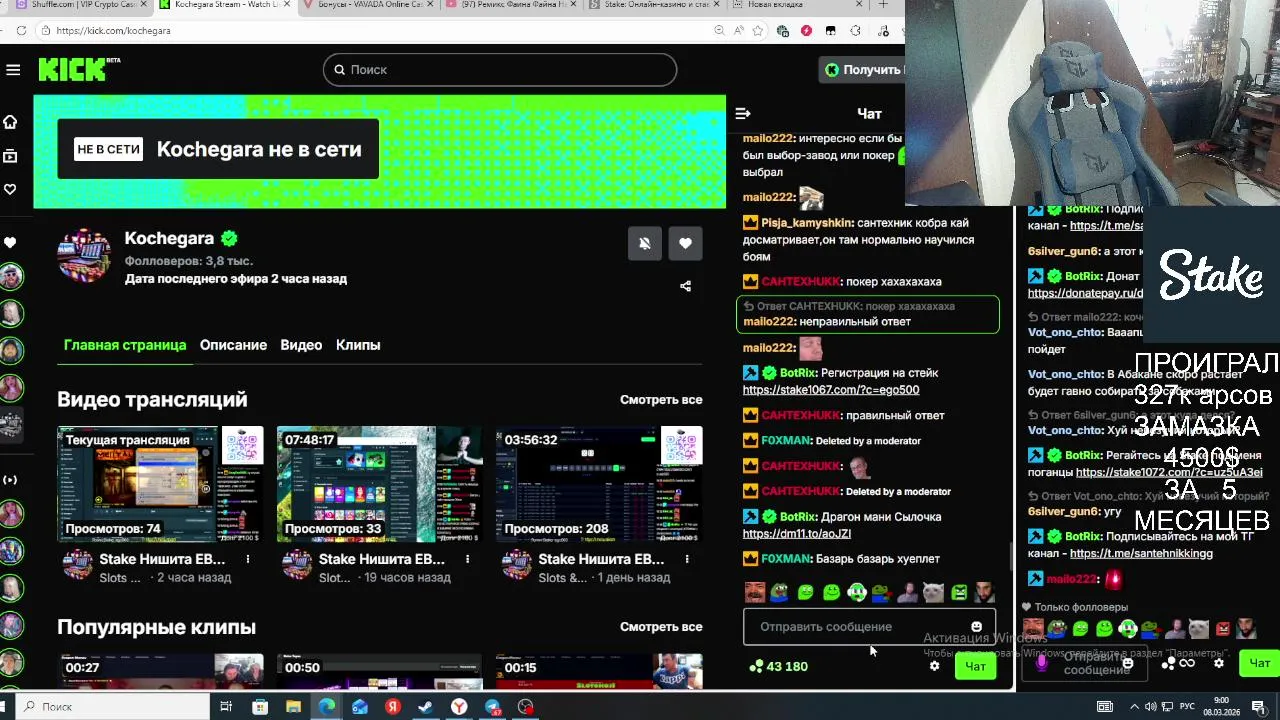Click the green Чат send button
The height and width of the screenshot is (720, 1280).
point(975,666)
